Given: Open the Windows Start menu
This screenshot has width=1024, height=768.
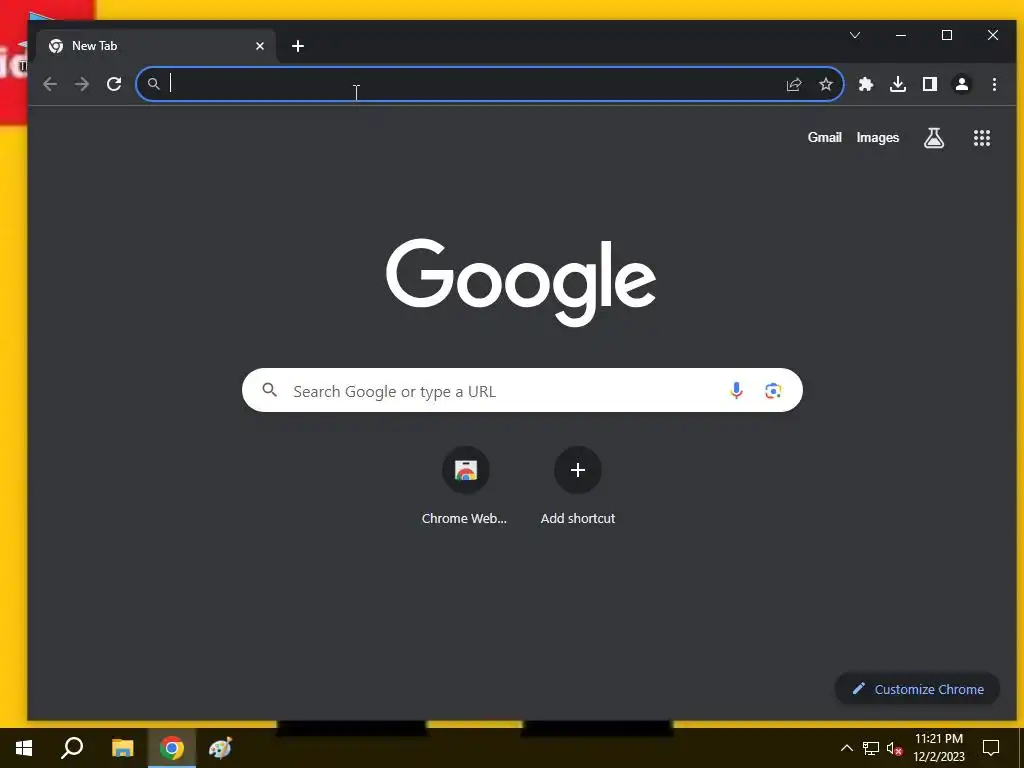Looking at the screenshot, I should [x=24, y=748].
